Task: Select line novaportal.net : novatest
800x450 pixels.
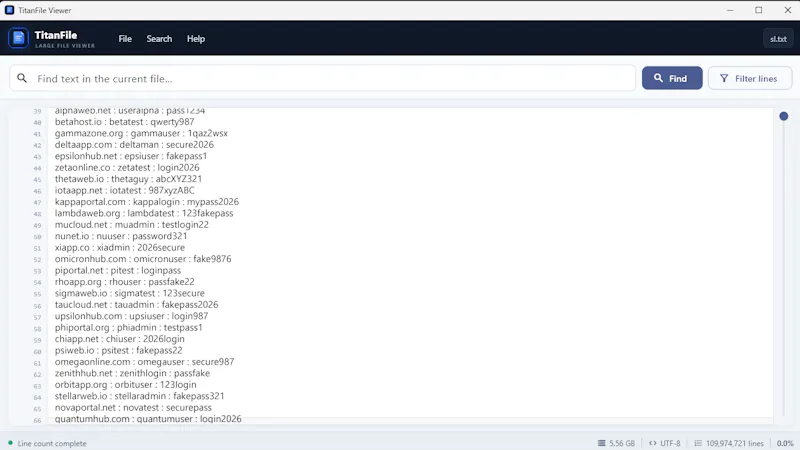Action: 133,408
